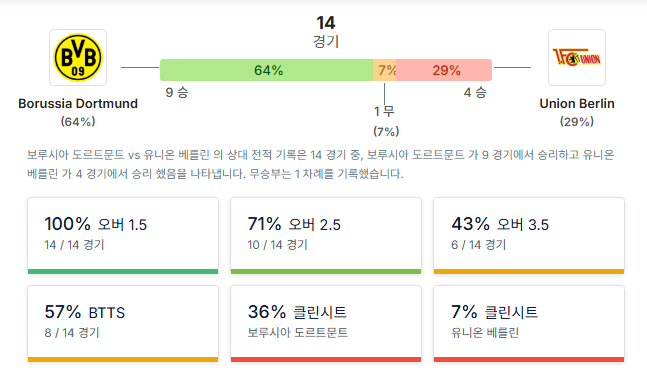Click the 71% 오버 2.5 stat card
Image resolution: width=647 pixels, height=375 pixels.
click(326, 235)
